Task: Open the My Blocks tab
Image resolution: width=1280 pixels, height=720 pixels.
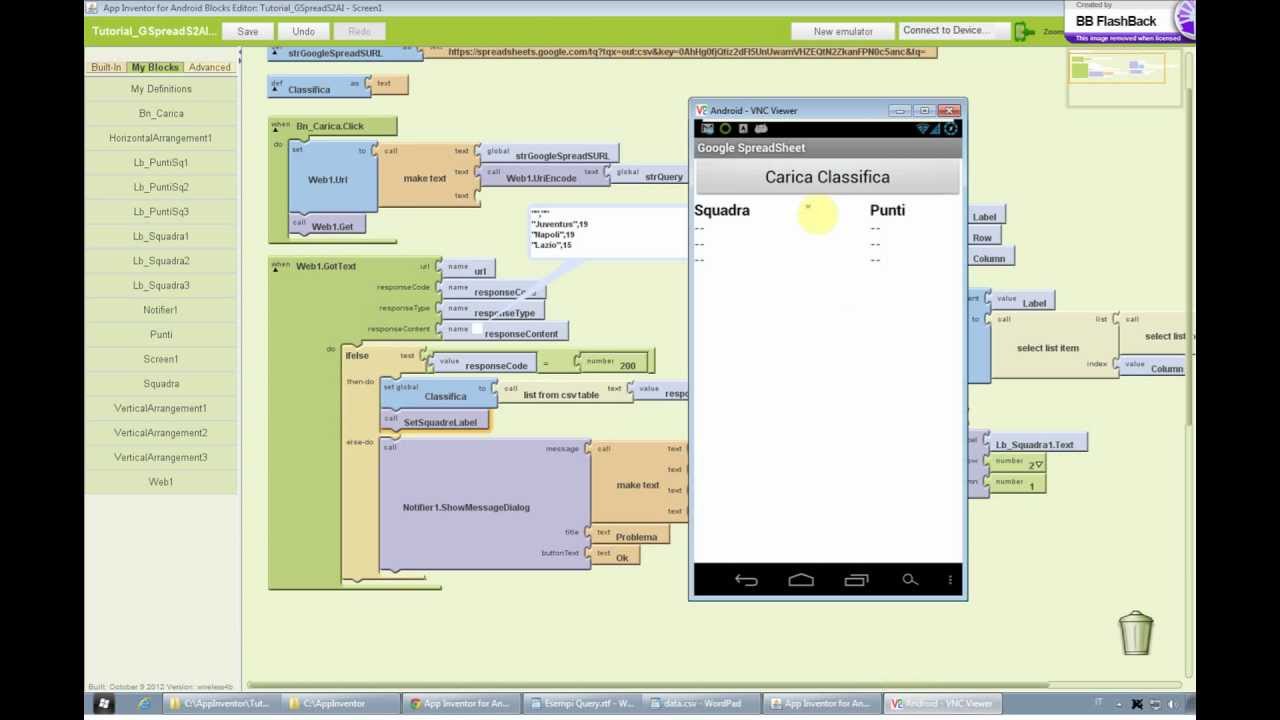Action: (155, 67)
